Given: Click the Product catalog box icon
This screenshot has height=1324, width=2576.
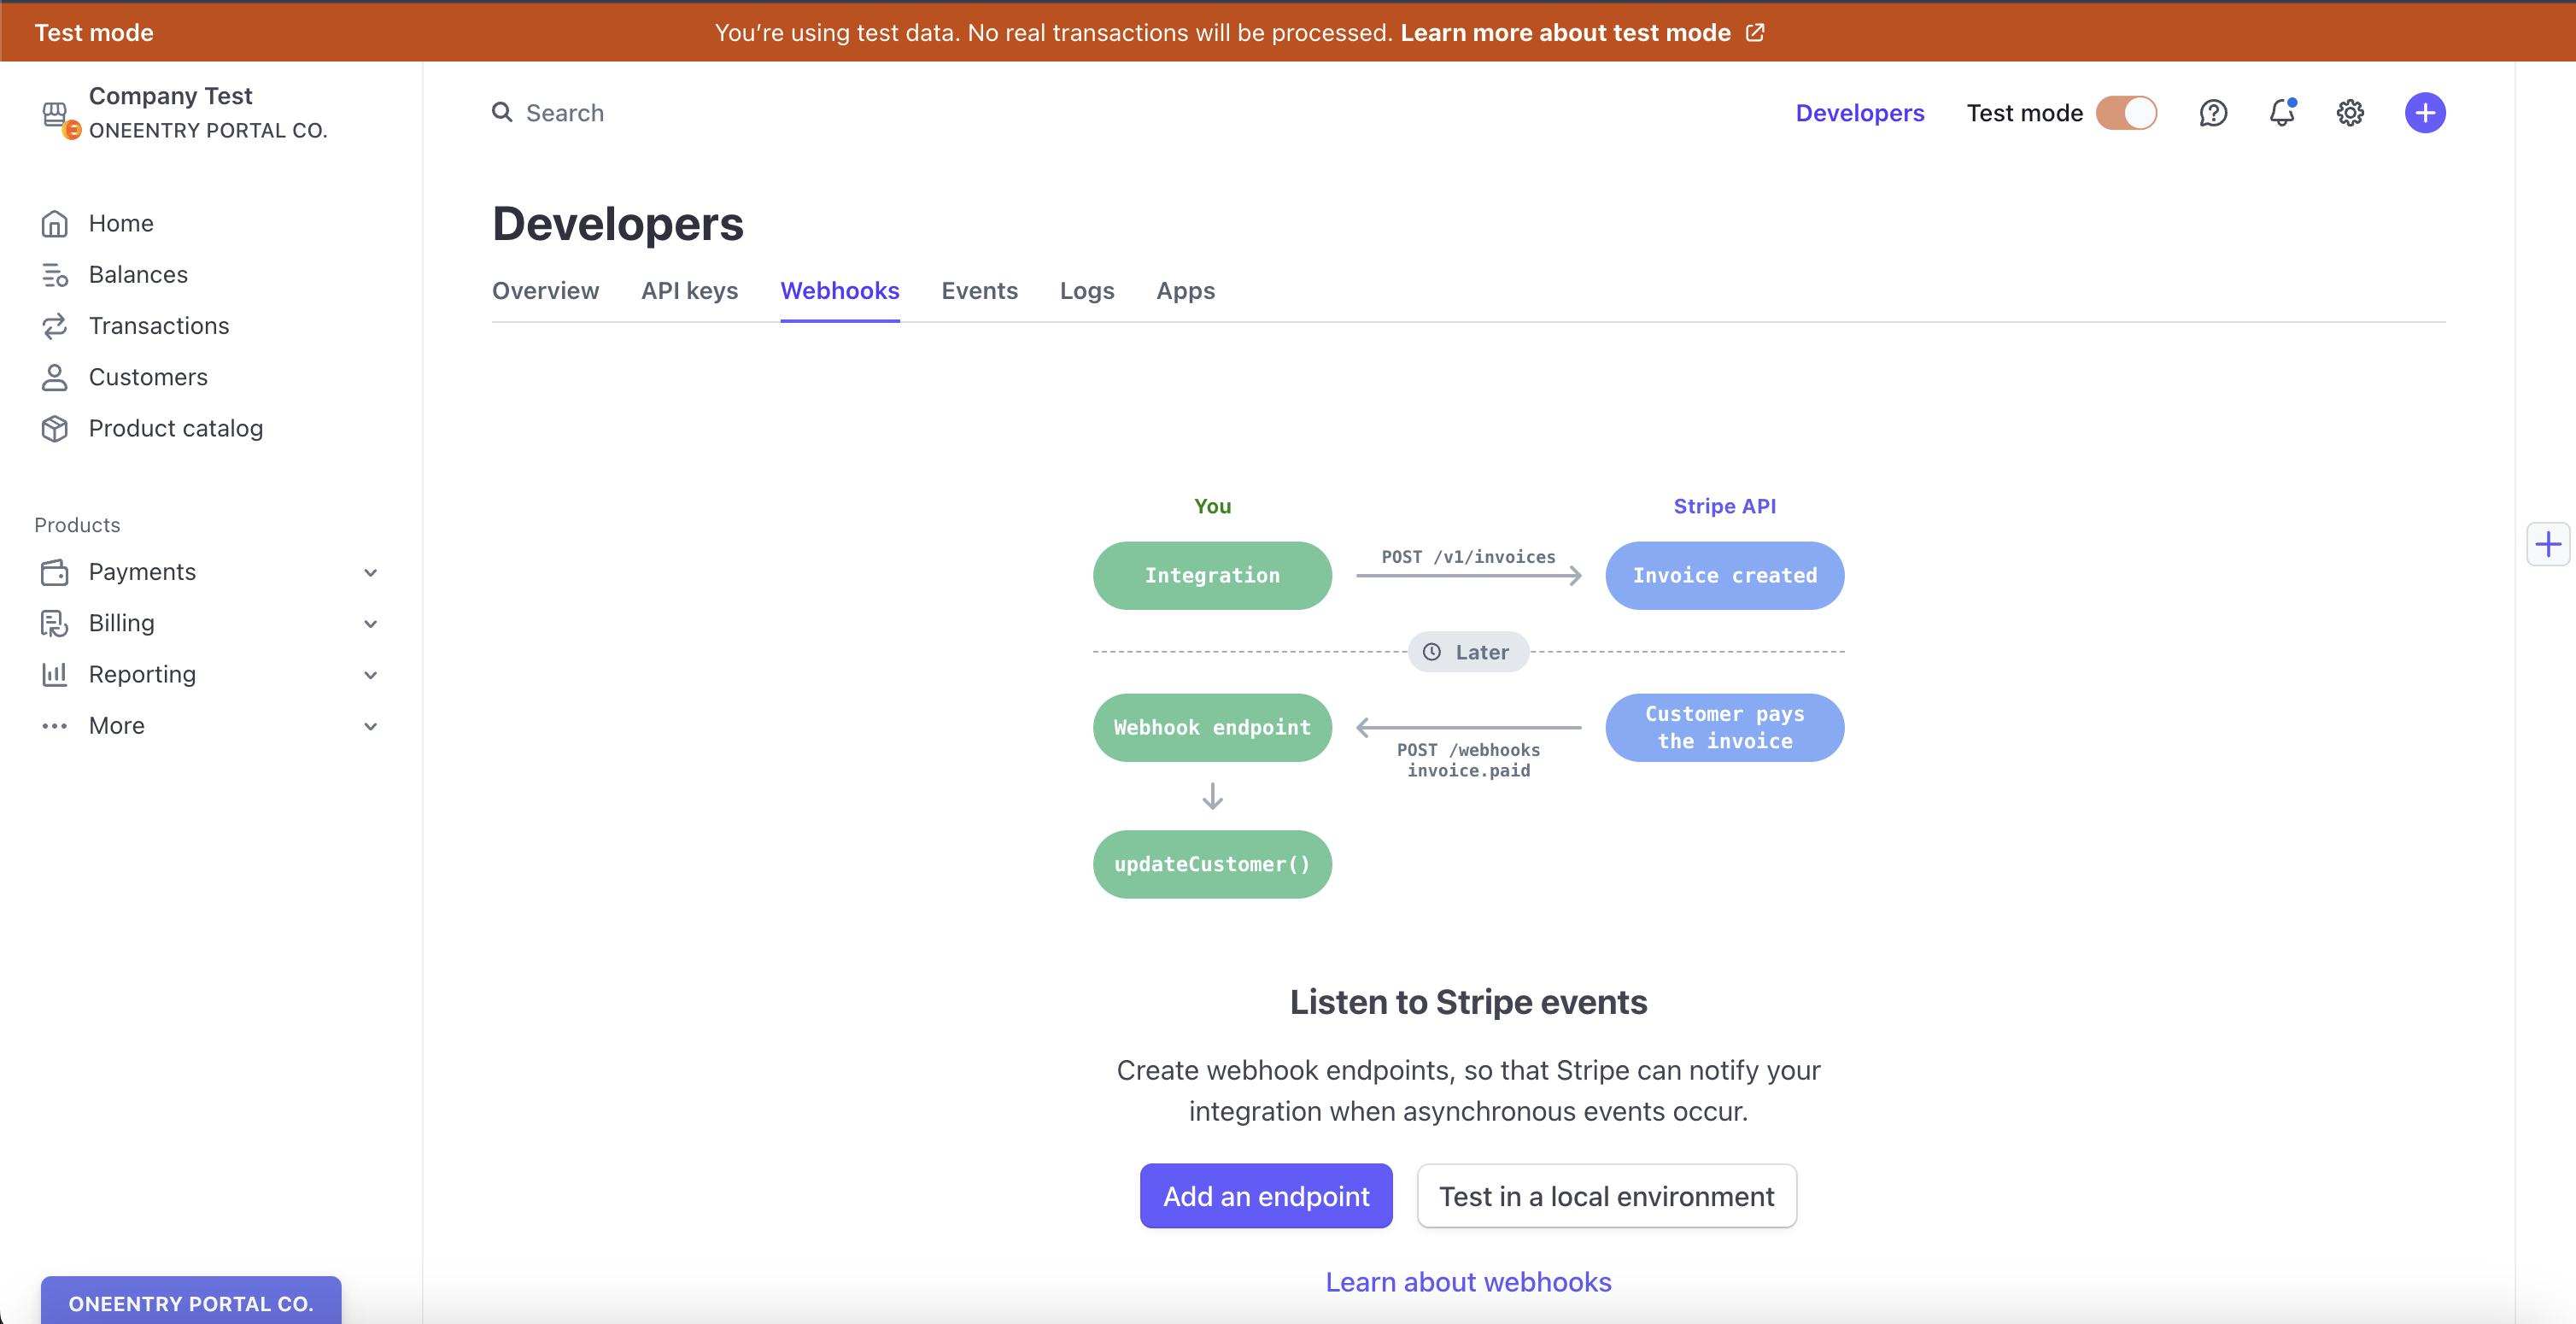Looking at the screenshot, I should pyautogui.click(x=54, y=428).
